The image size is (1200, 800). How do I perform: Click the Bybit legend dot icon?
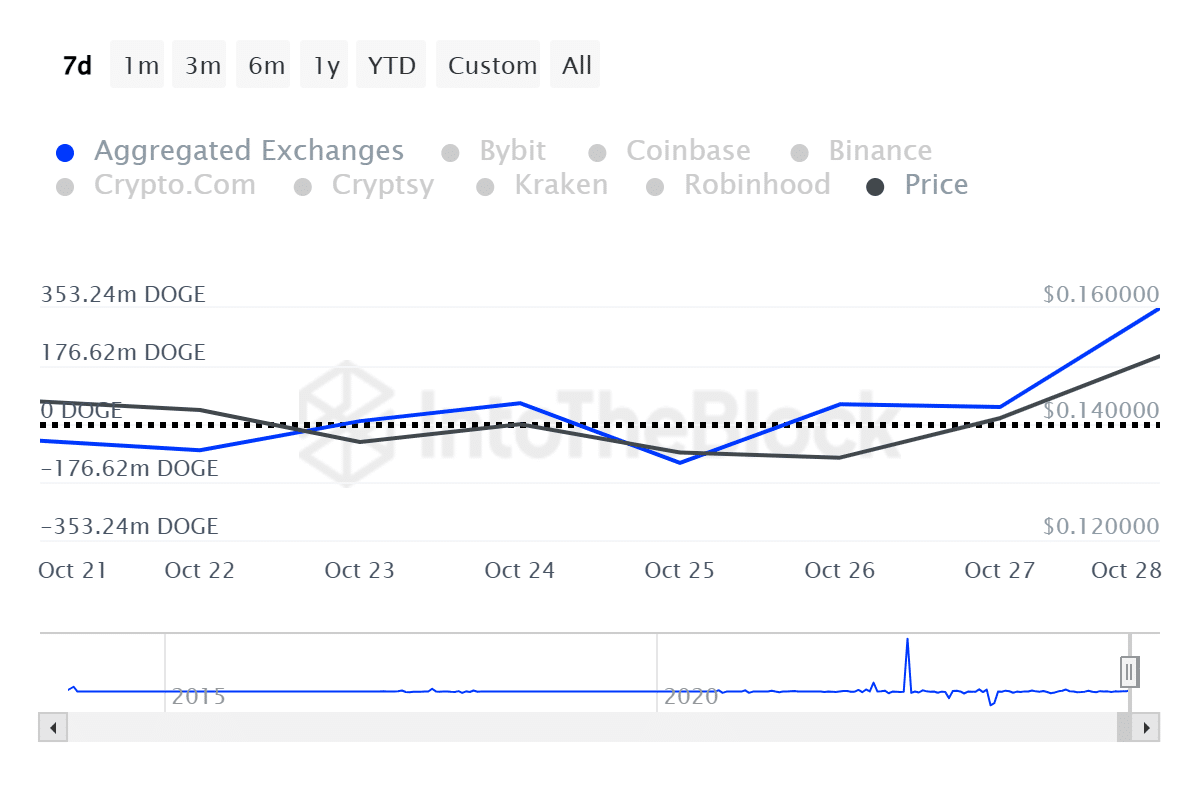click(x=450, y=151)
